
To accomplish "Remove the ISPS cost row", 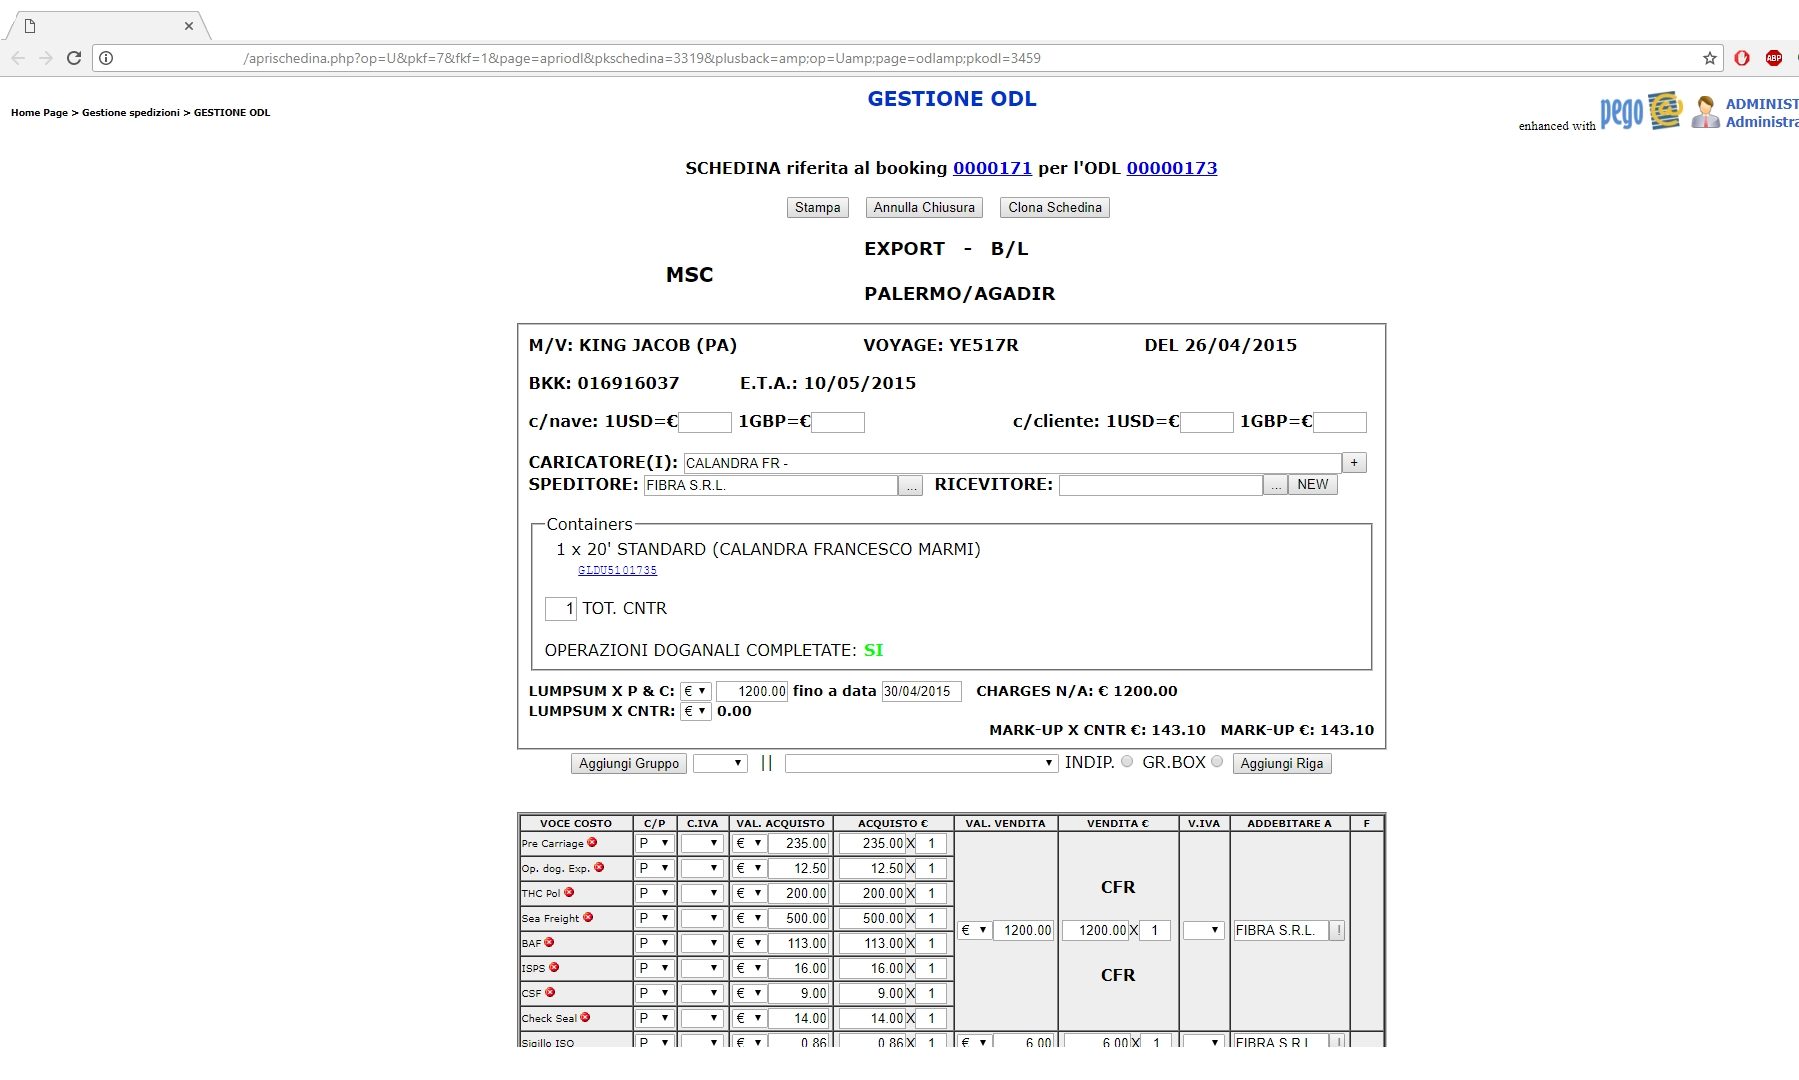I will pos(554,968).
